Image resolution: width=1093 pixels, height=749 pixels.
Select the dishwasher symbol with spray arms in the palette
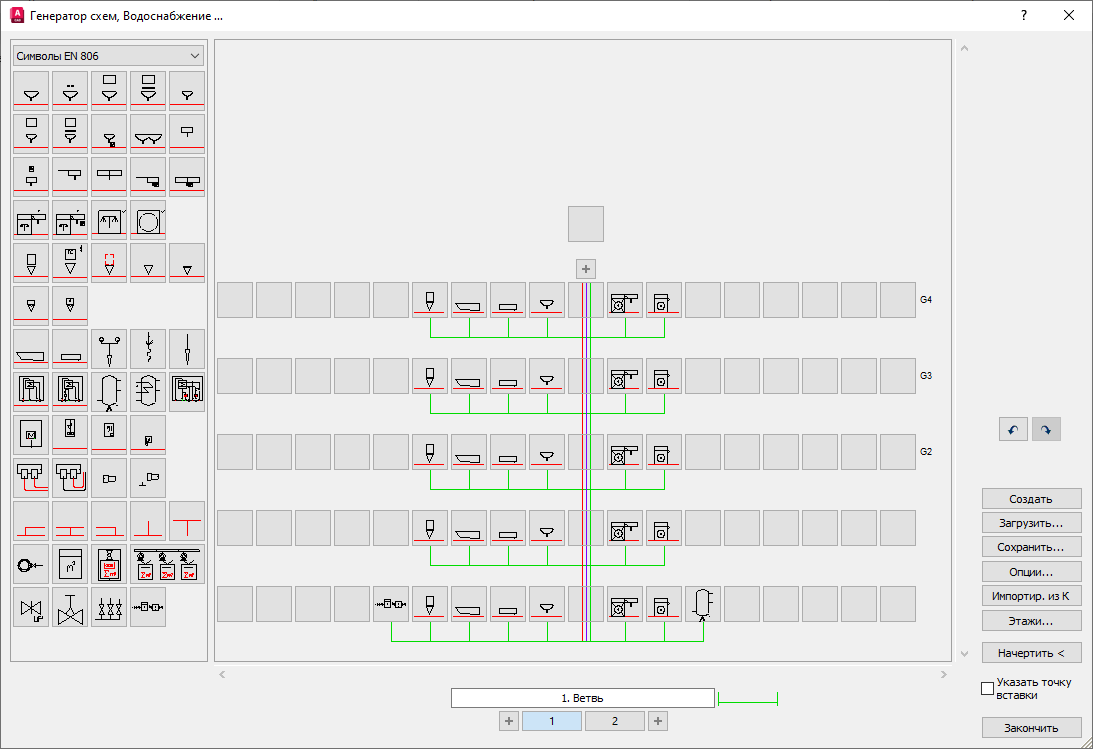[x=109, y=220]
